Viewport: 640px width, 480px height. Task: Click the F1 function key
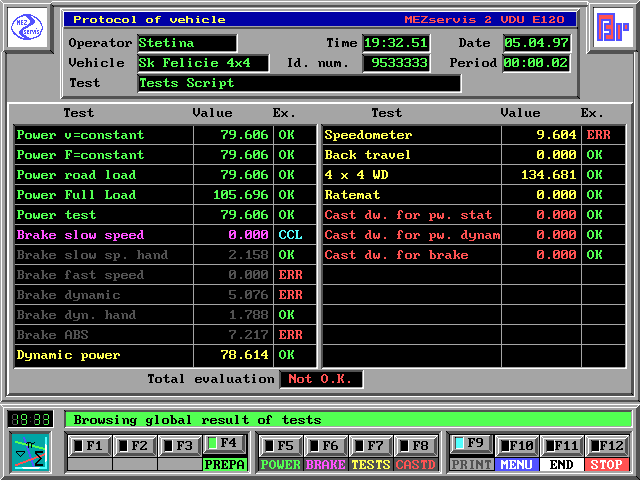90,446
